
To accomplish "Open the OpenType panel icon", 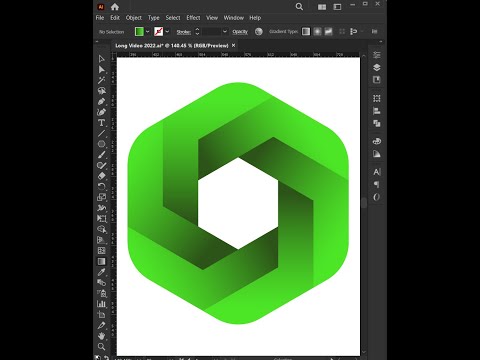I will click(377, 197).
